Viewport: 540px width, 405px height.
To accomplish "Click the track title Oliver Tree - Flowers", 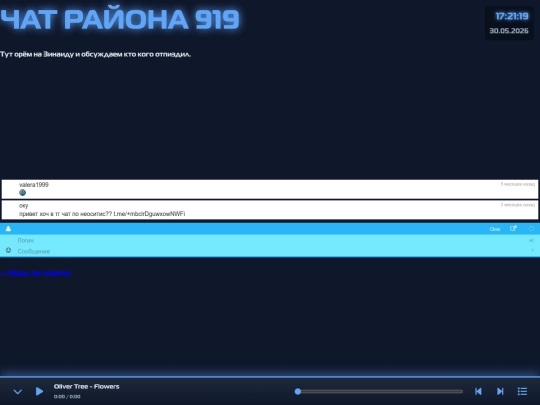I will 86,386.
